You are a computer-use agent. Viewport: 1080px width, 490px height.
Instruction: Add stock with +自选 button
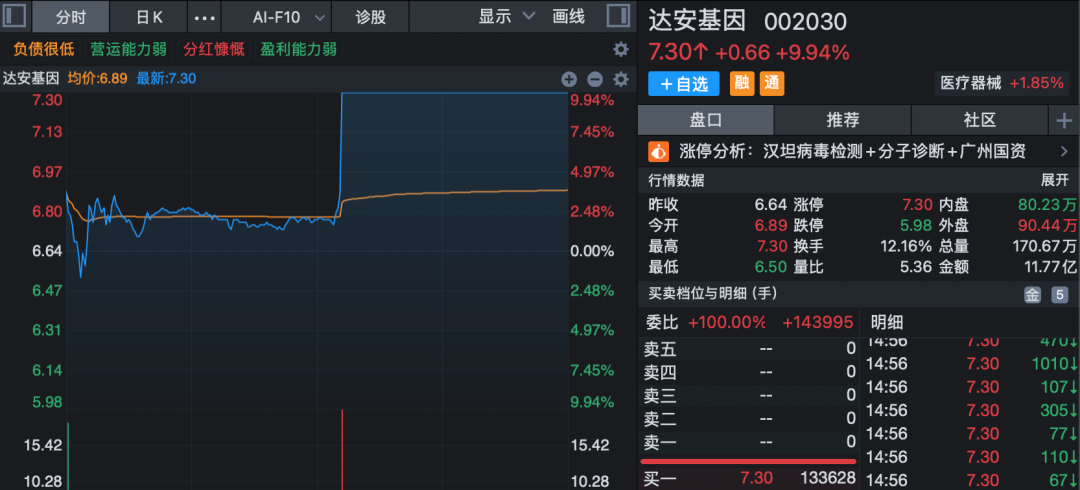click(684, 84)
